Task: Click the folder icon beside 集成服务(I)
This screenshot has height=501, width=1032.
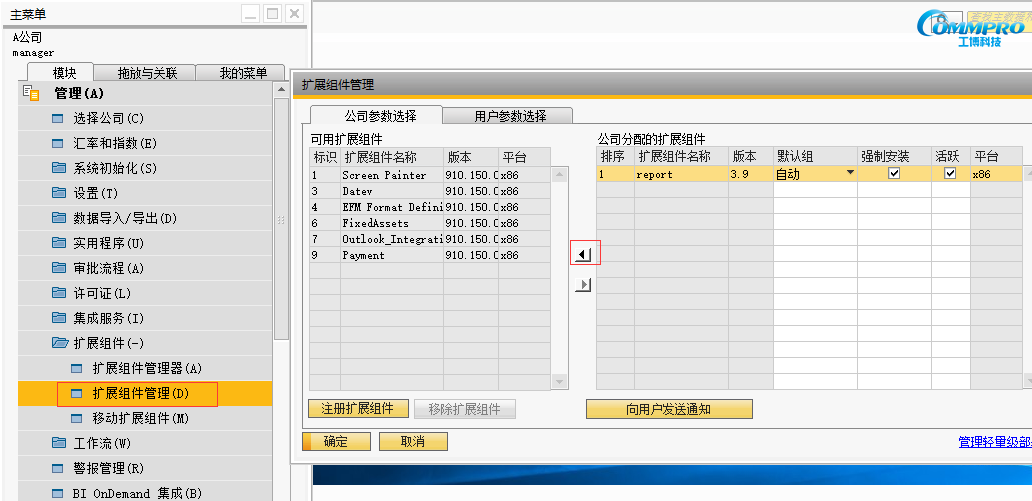Action: [x=59, y=318]
